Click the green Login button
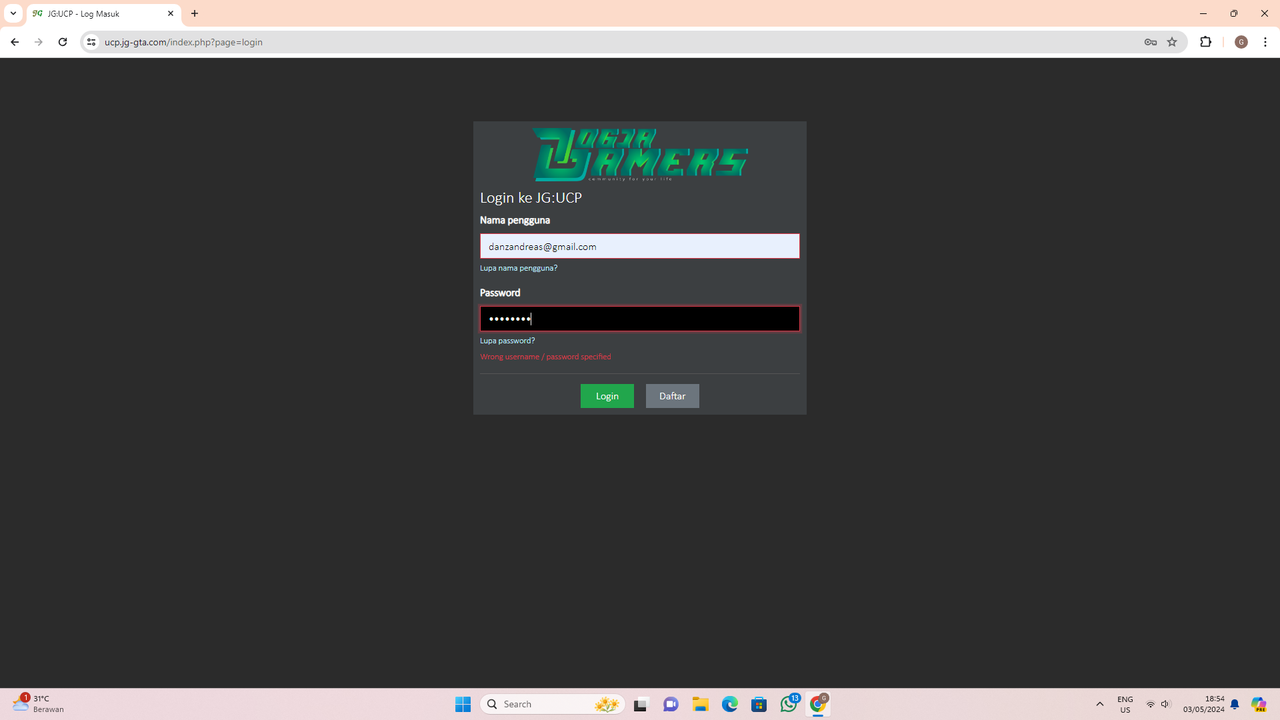 pos(607,396)
